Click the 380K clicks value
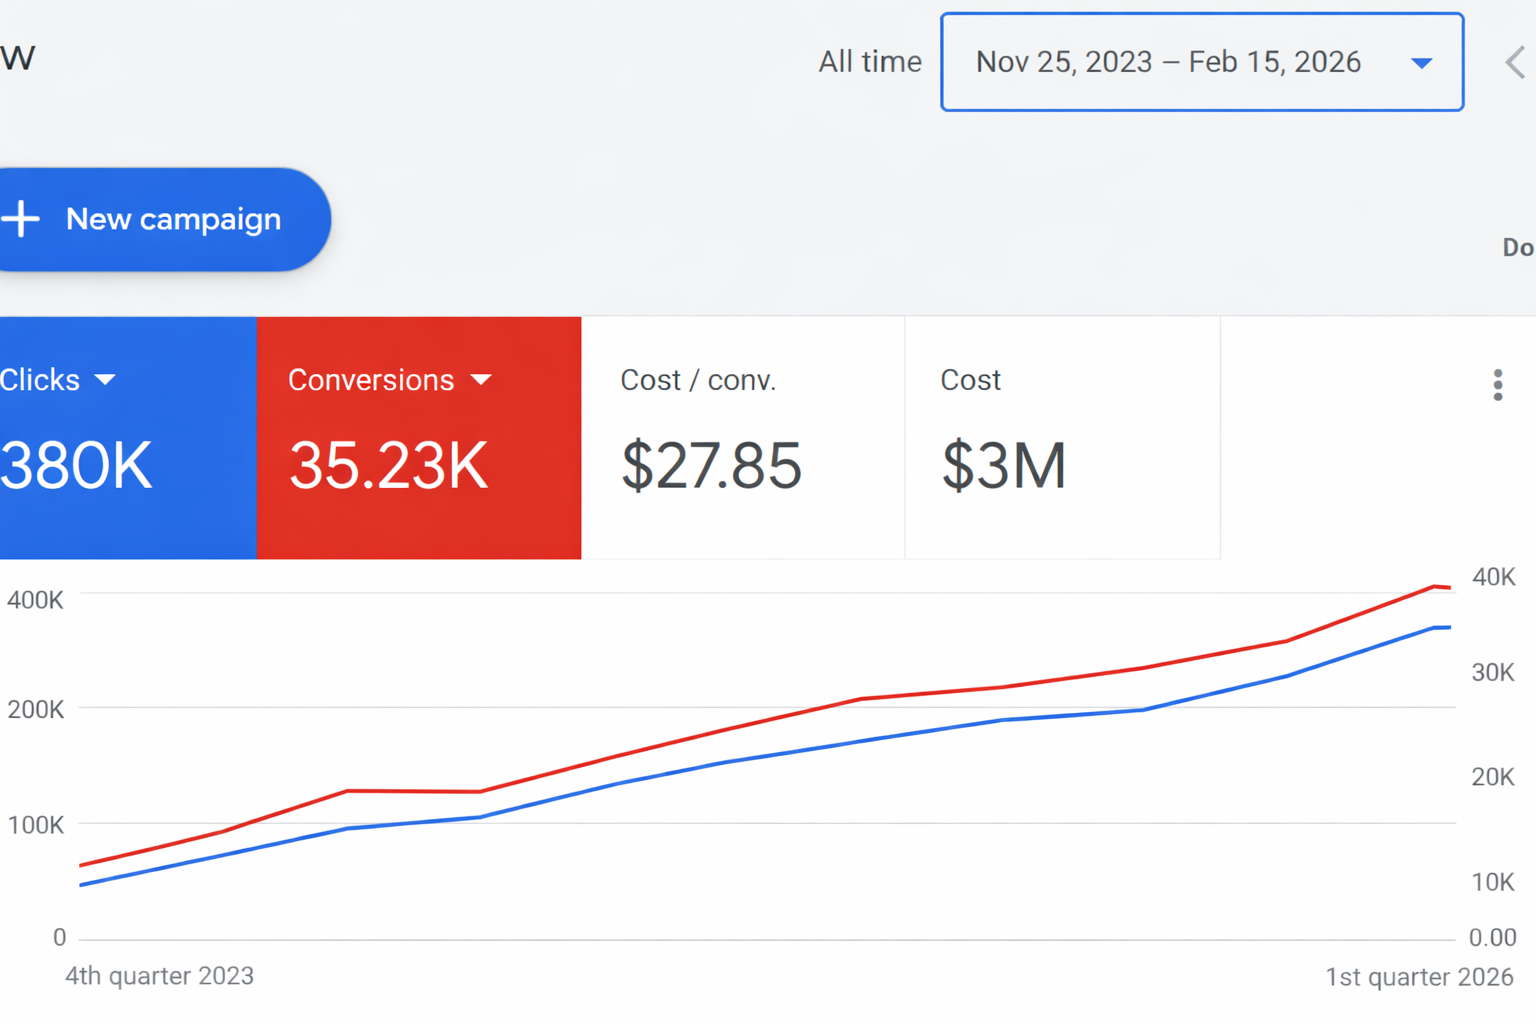The width and height of the screenshot is (1536, 1024). click(x=75, y=463)
